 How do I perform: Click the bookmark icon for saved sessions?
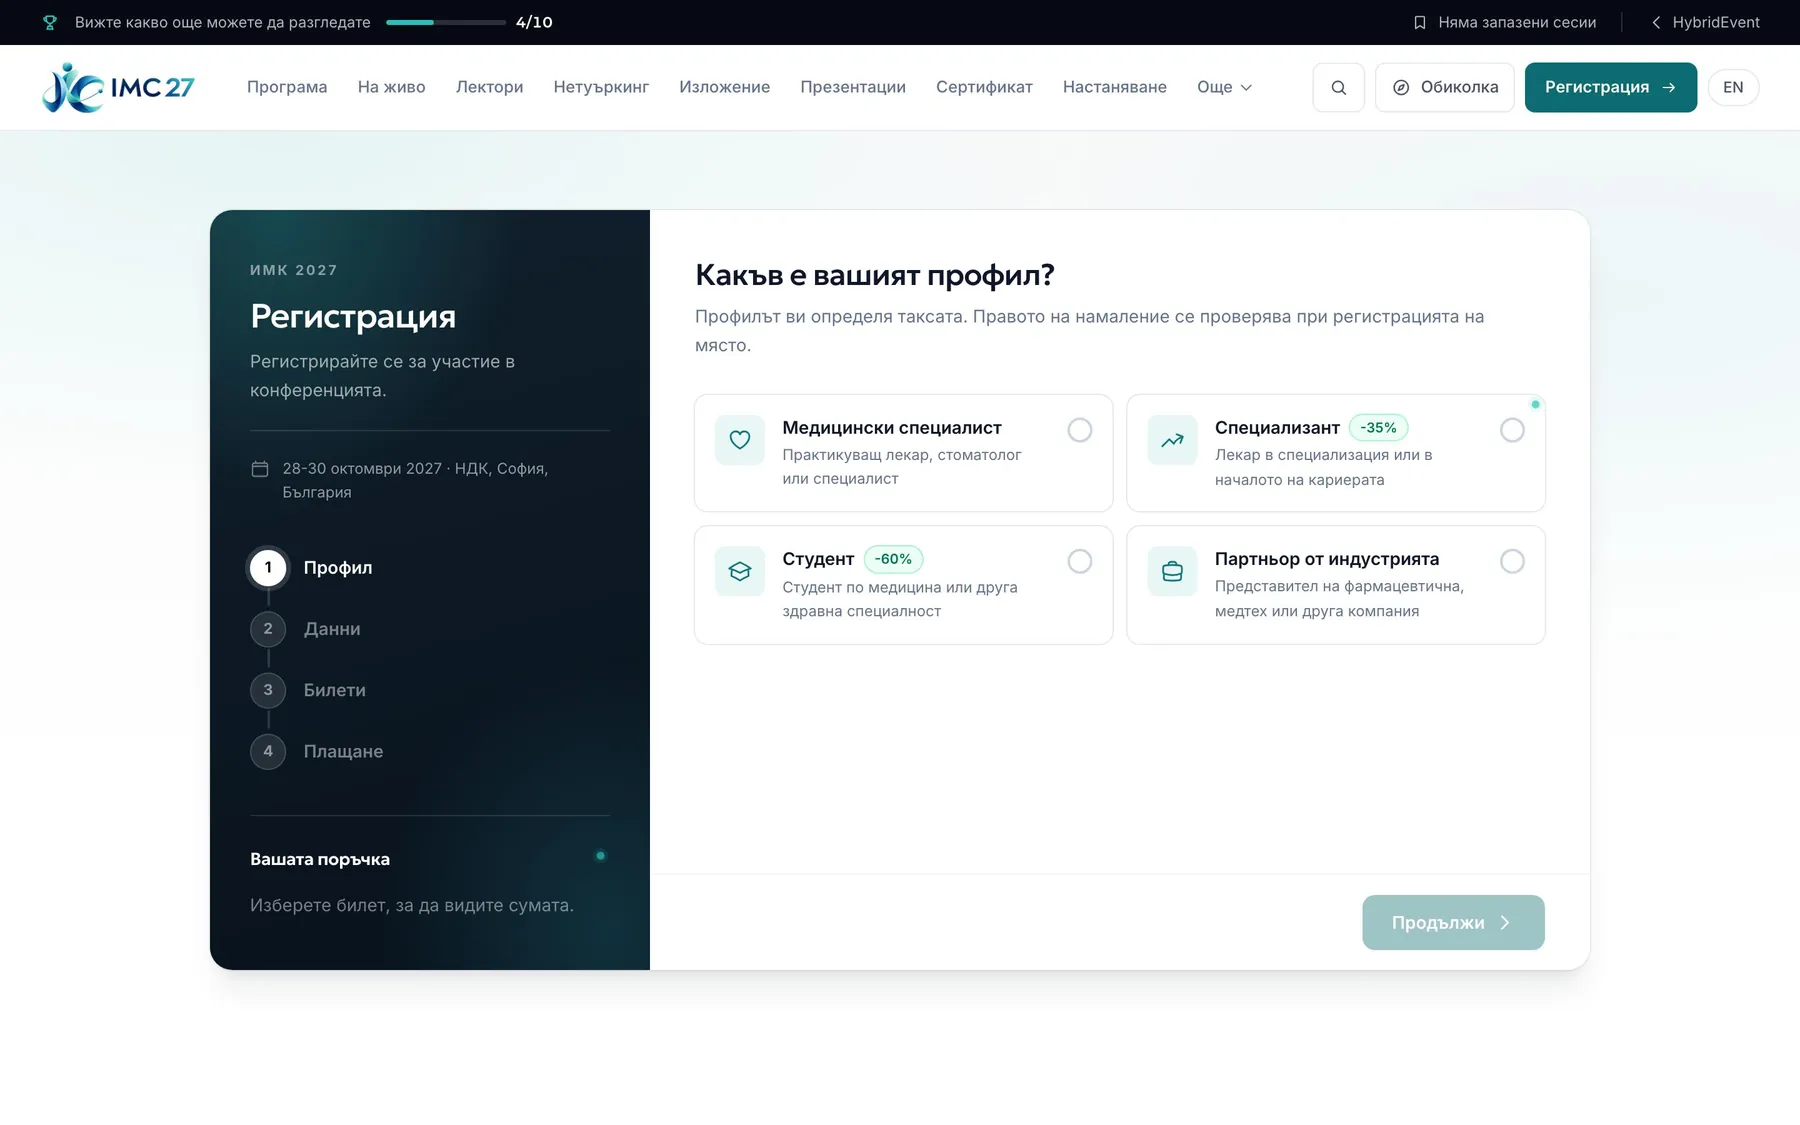[1419, 22]
